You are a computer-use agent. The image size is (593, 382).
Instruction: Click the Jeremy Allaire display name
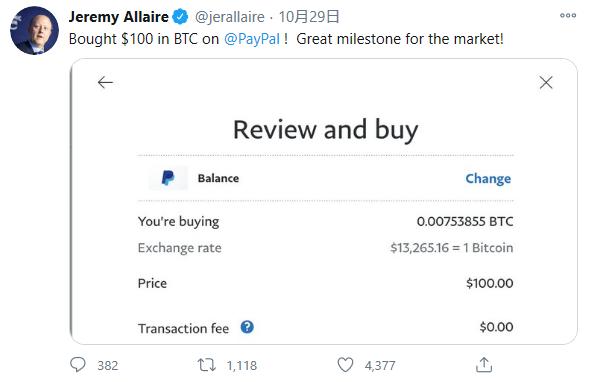point(118,17)
